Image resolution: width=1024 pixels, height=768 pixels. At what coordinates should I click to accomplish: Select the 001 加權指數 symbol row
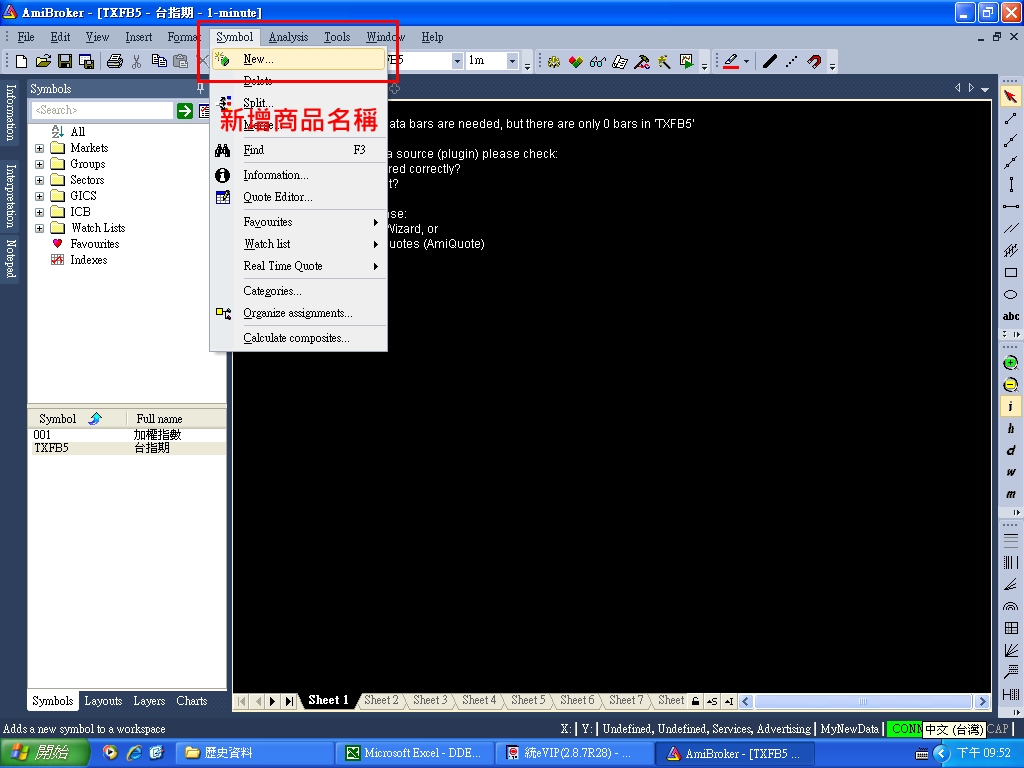coord(127,435)
